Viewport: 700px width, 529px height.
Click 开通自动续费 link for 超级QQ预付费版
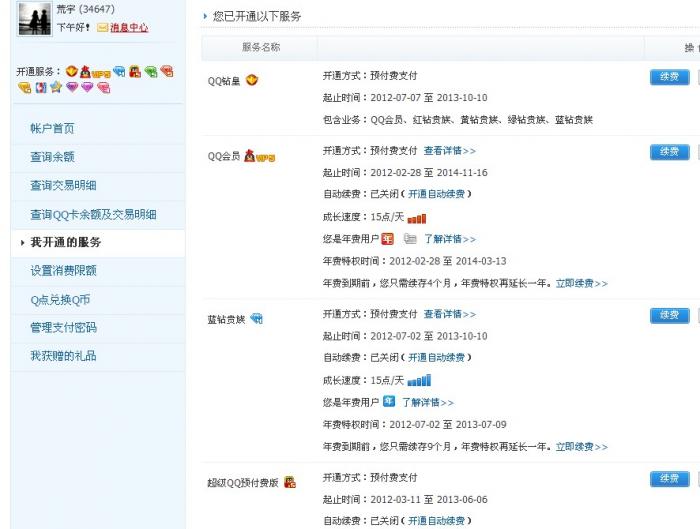(x=436, y=521)
